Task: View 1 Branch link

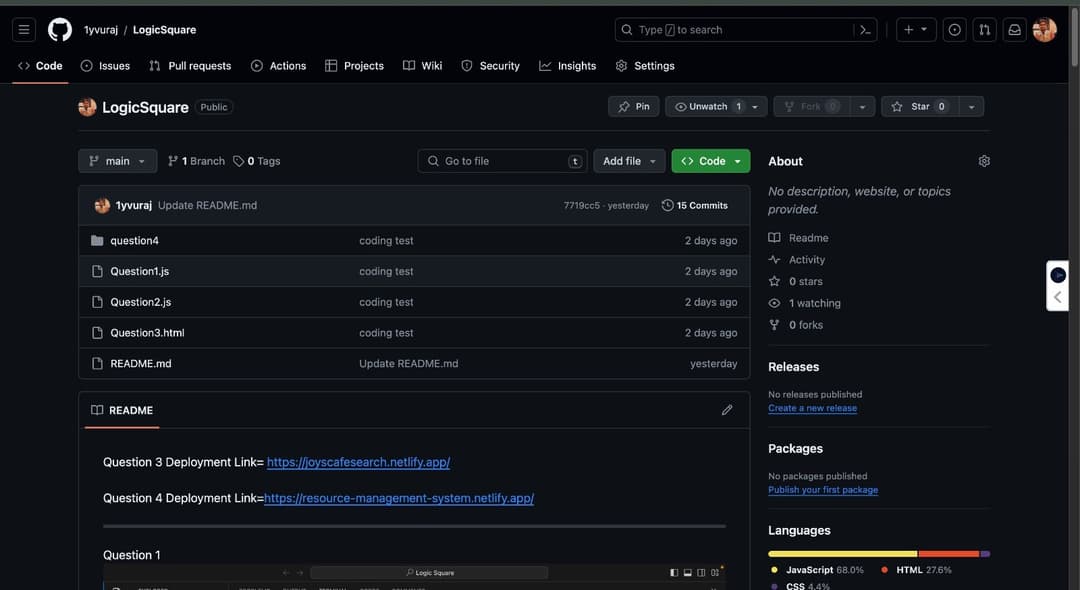Action: 196,161
